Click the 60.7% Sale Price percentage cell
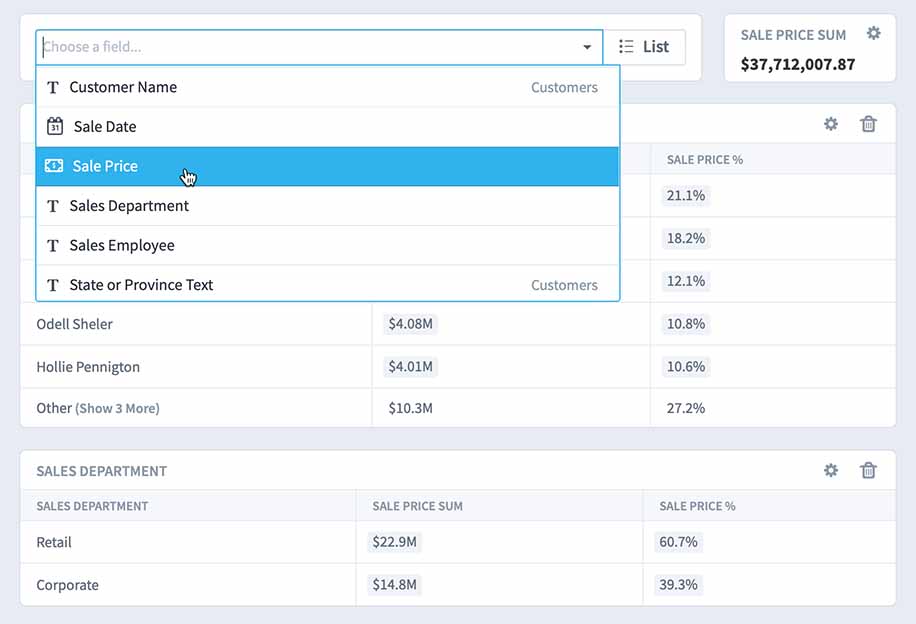 click(678, 541)
